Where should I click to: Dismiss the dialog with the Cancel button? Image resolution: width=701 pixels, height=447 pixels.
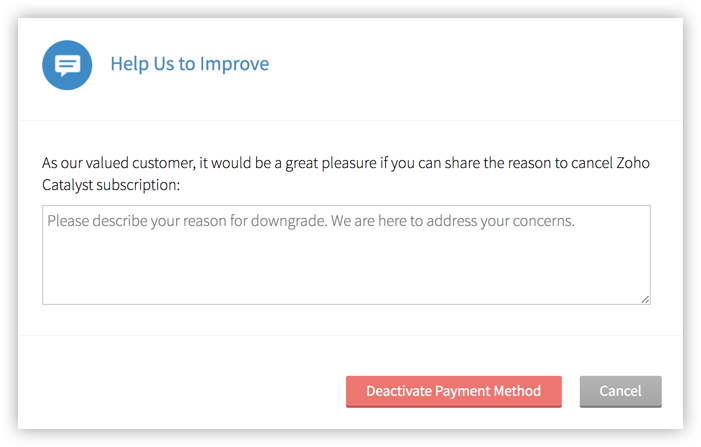(621, 391)
